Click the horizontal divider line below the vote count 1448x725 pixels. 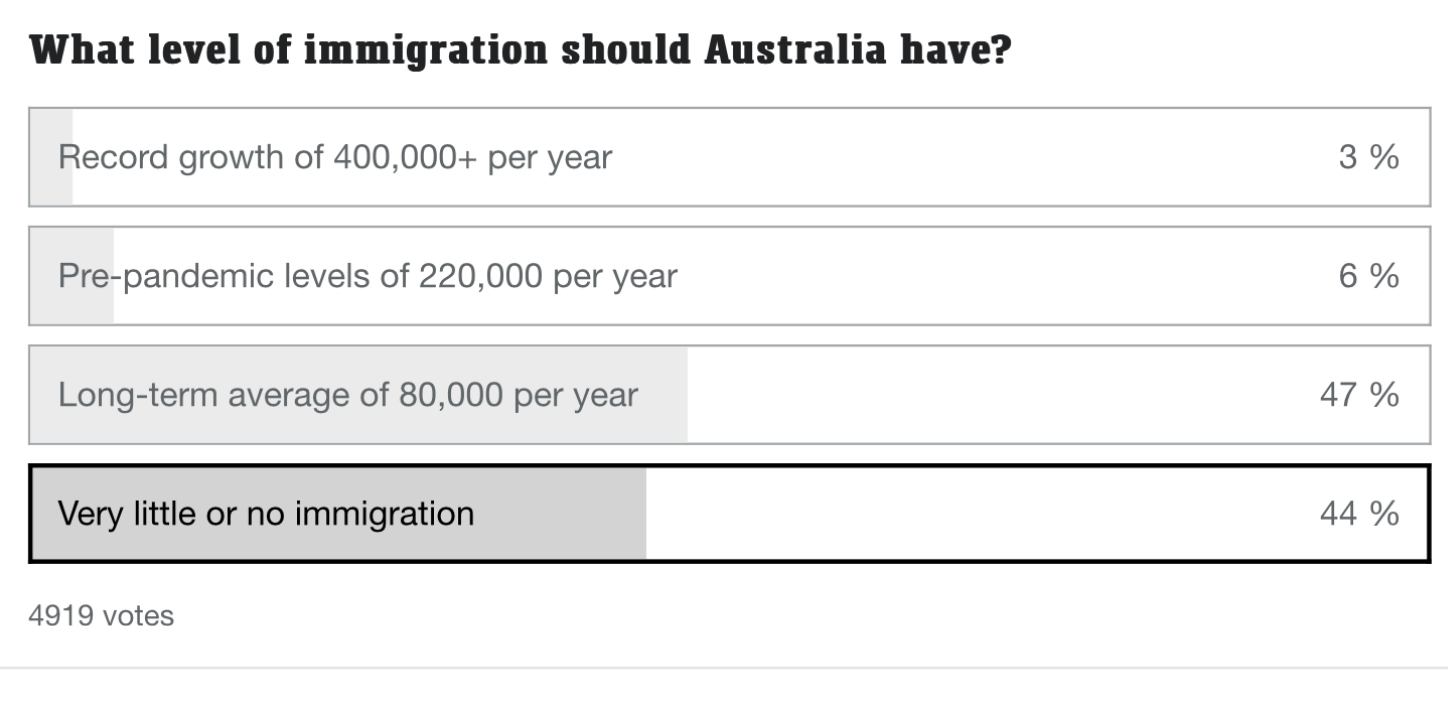point(724,667)
